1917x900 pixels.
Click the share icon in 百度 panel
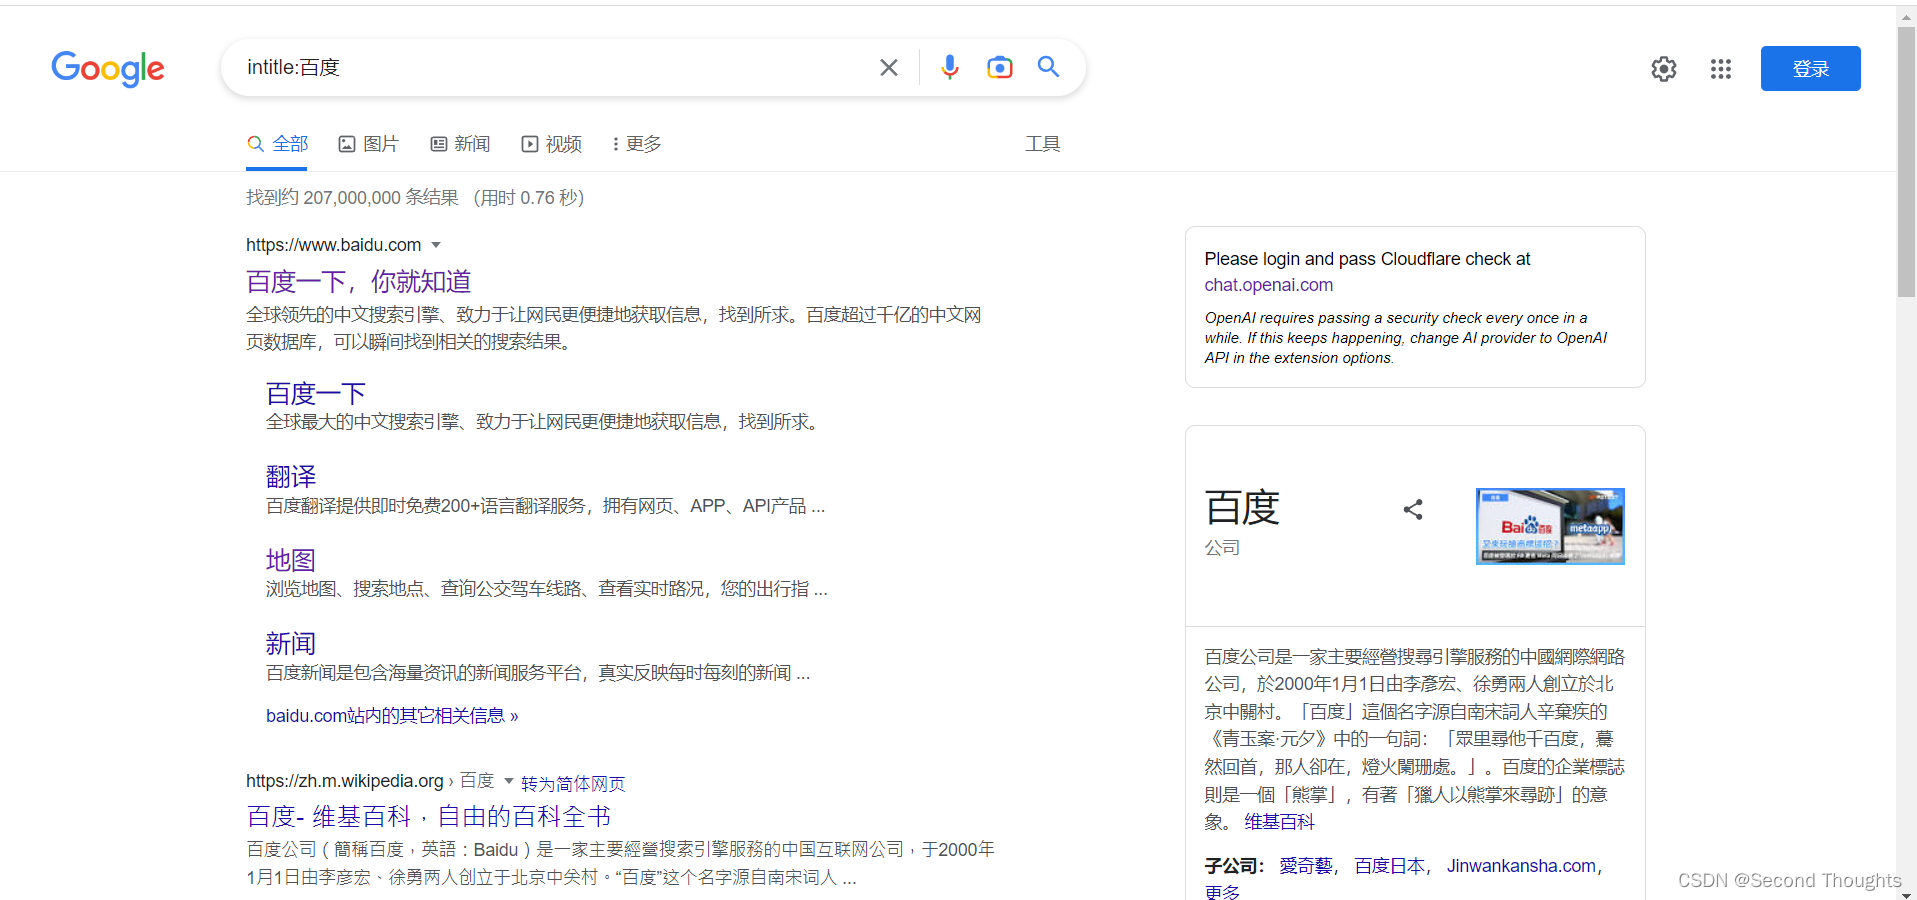point(1413,510)
